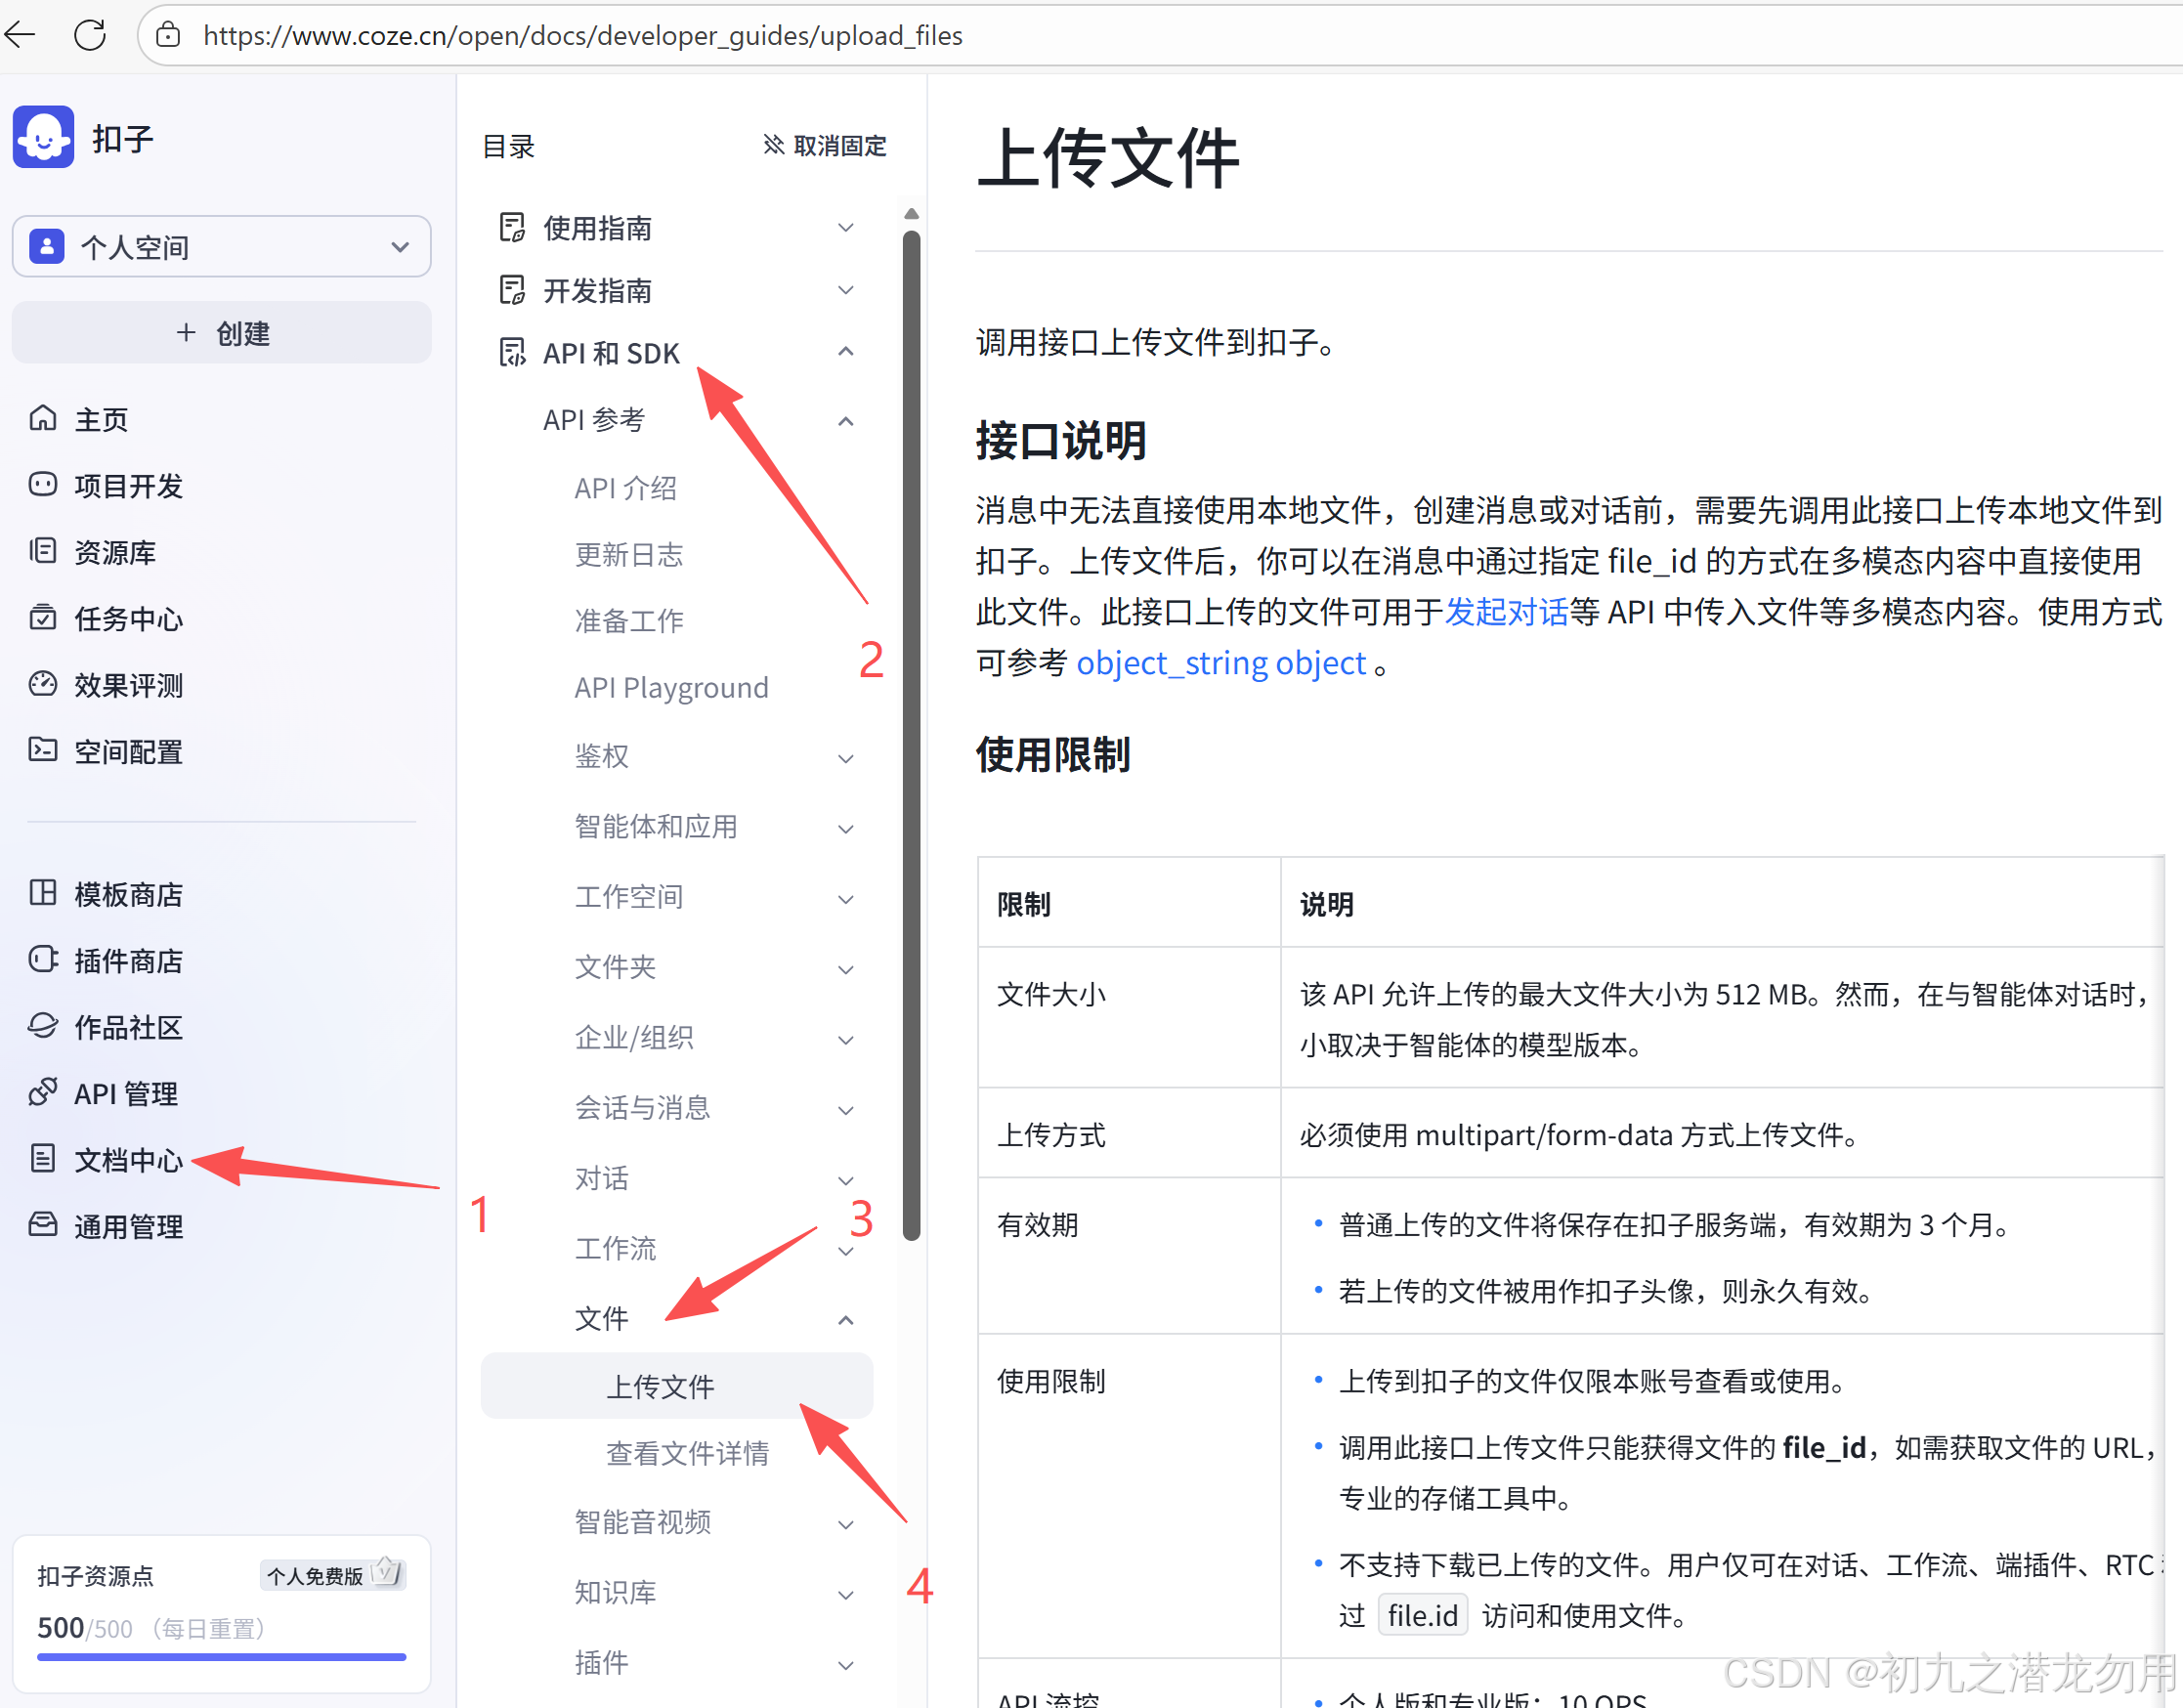Viewport: 2183px width, 1708px height.
Task: Click the 创建 button
Action: 221,333
